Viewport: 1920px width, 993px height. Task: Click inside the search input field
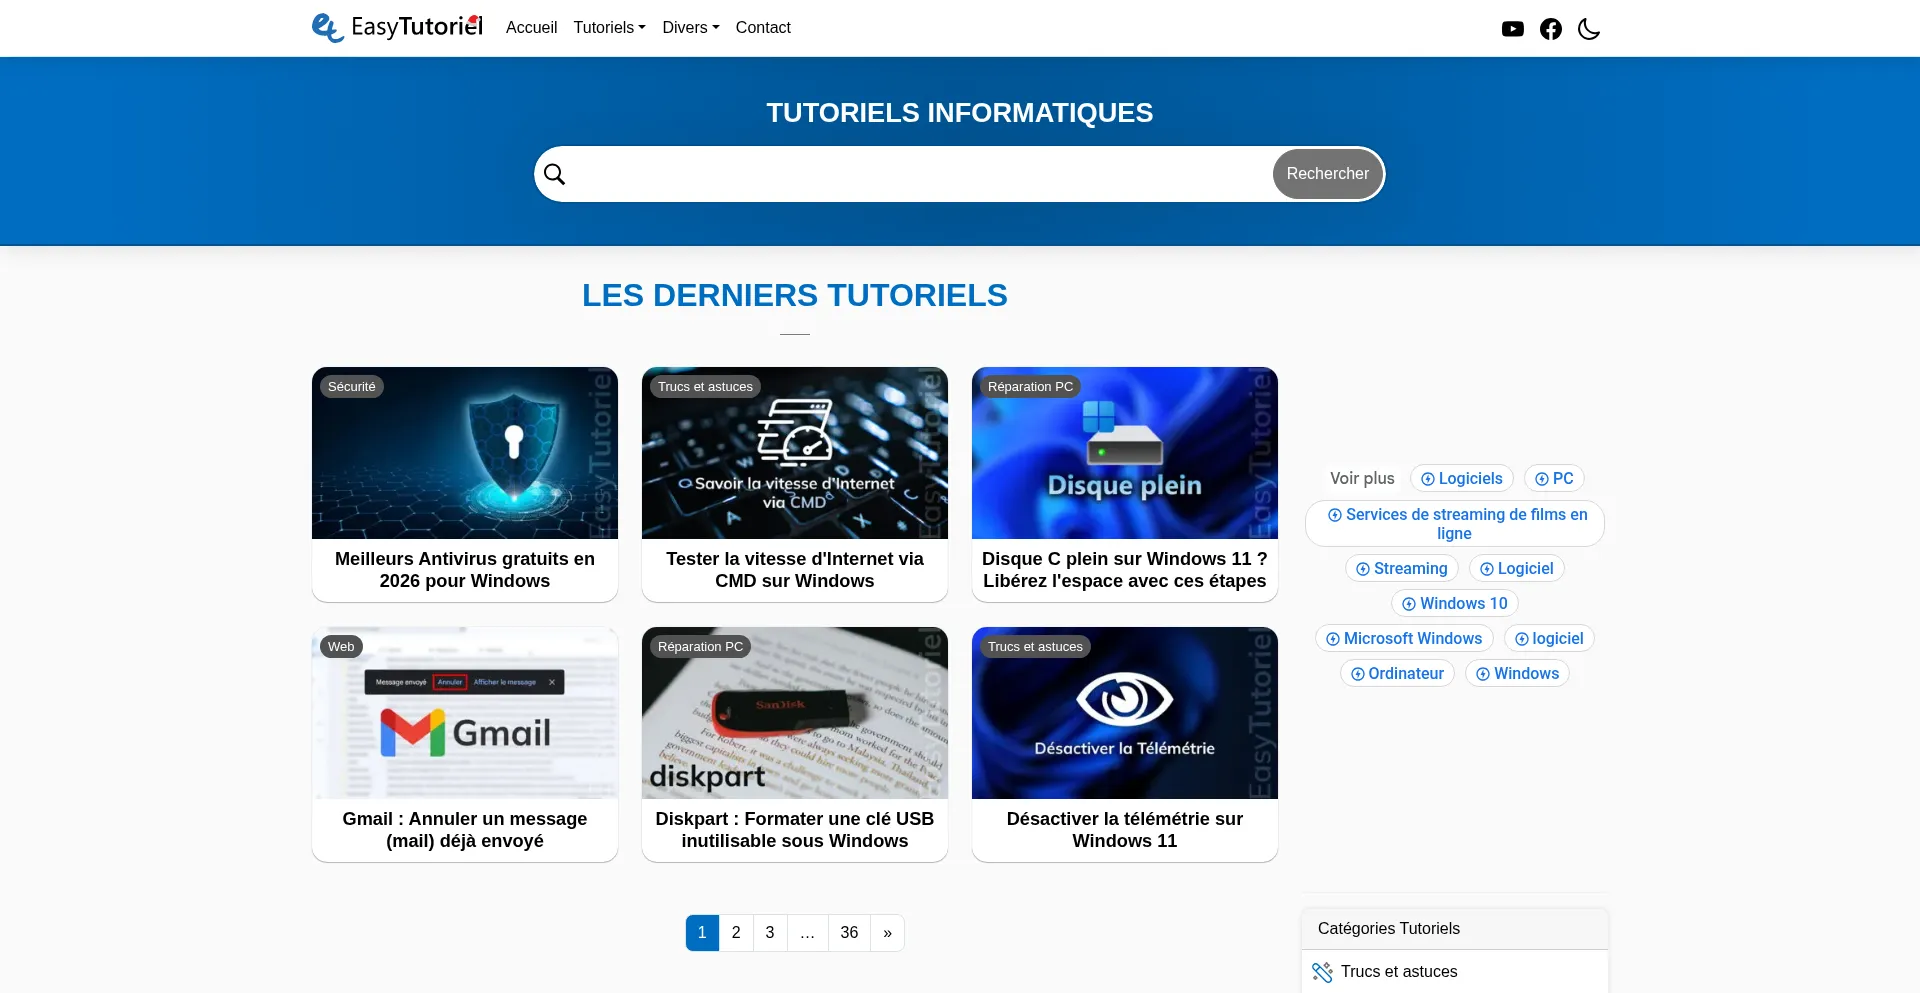tap(900, 173)
